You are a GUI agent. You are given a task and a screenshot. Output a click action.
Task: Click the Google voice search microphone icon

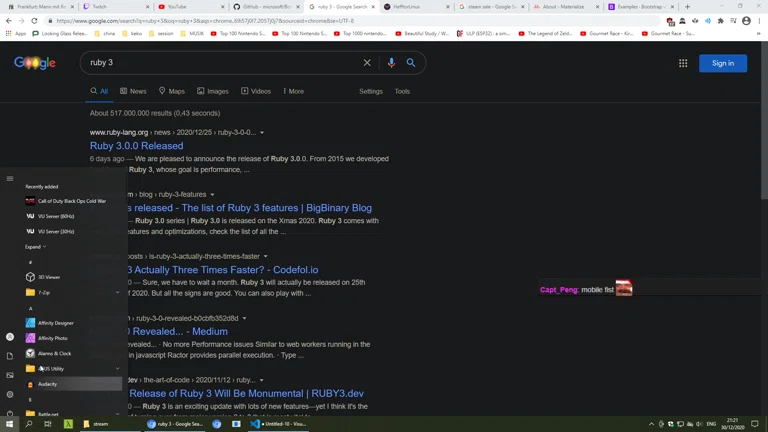[391, 63]
